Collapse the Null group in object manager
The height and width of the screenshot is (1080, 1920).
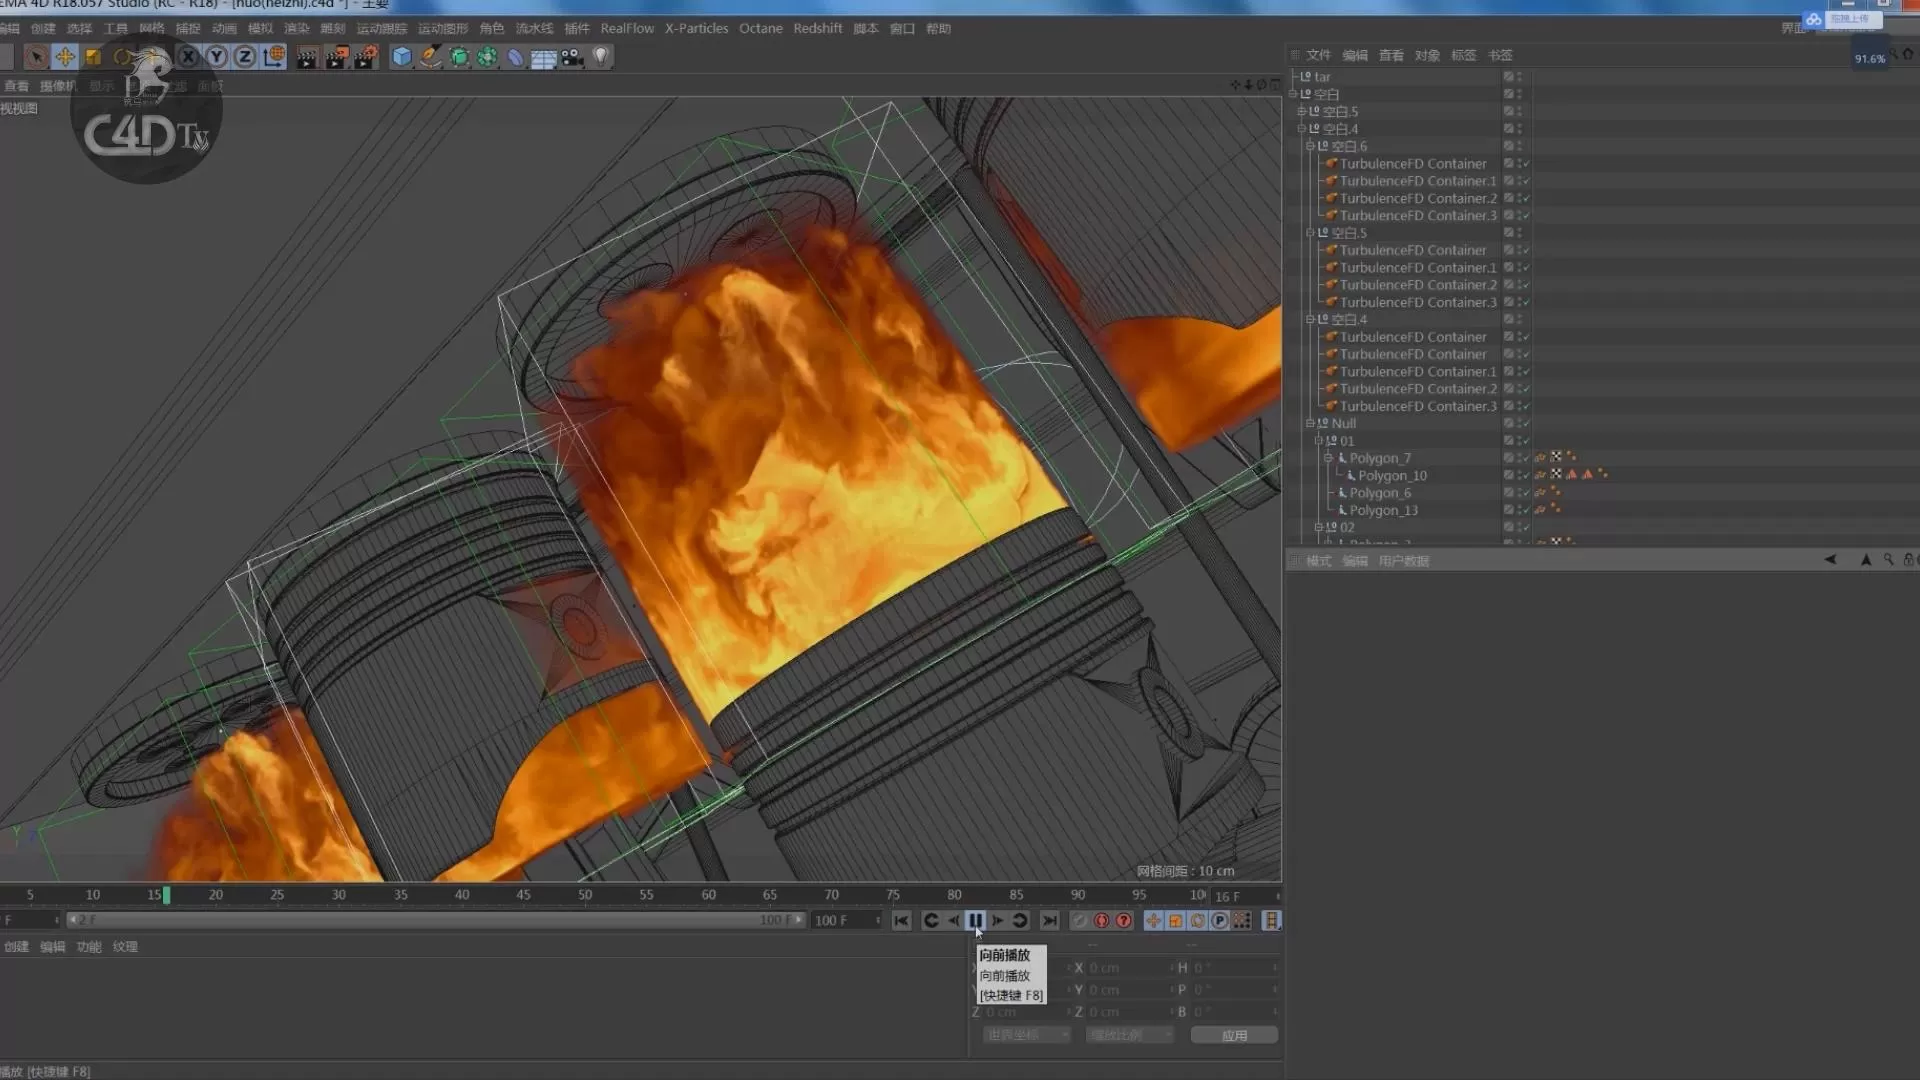[1310, 424]
